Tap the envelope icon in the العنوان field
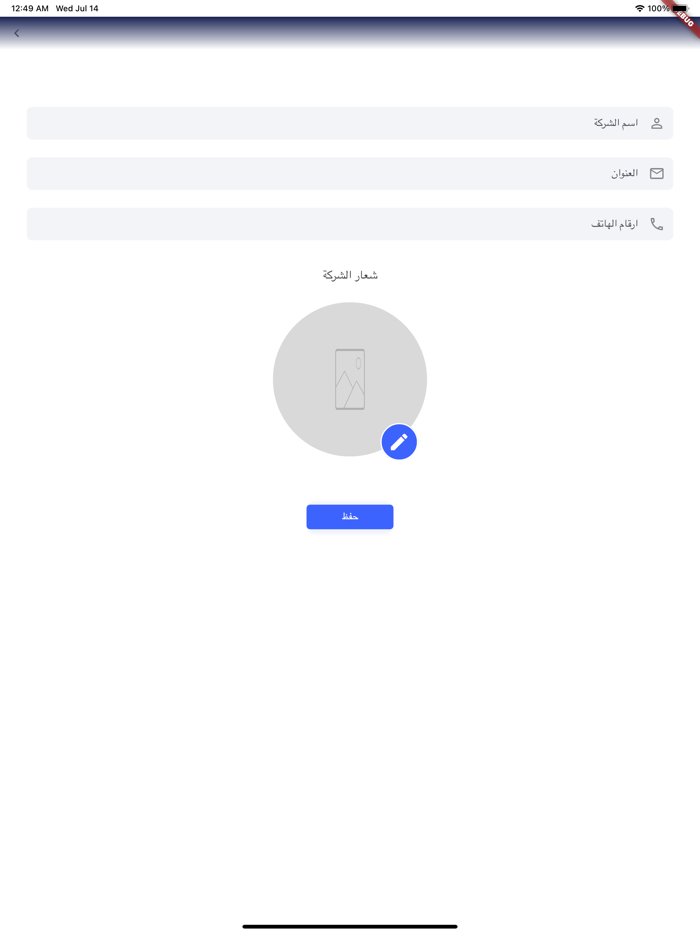700x934 pixels. tap(656, 172)
